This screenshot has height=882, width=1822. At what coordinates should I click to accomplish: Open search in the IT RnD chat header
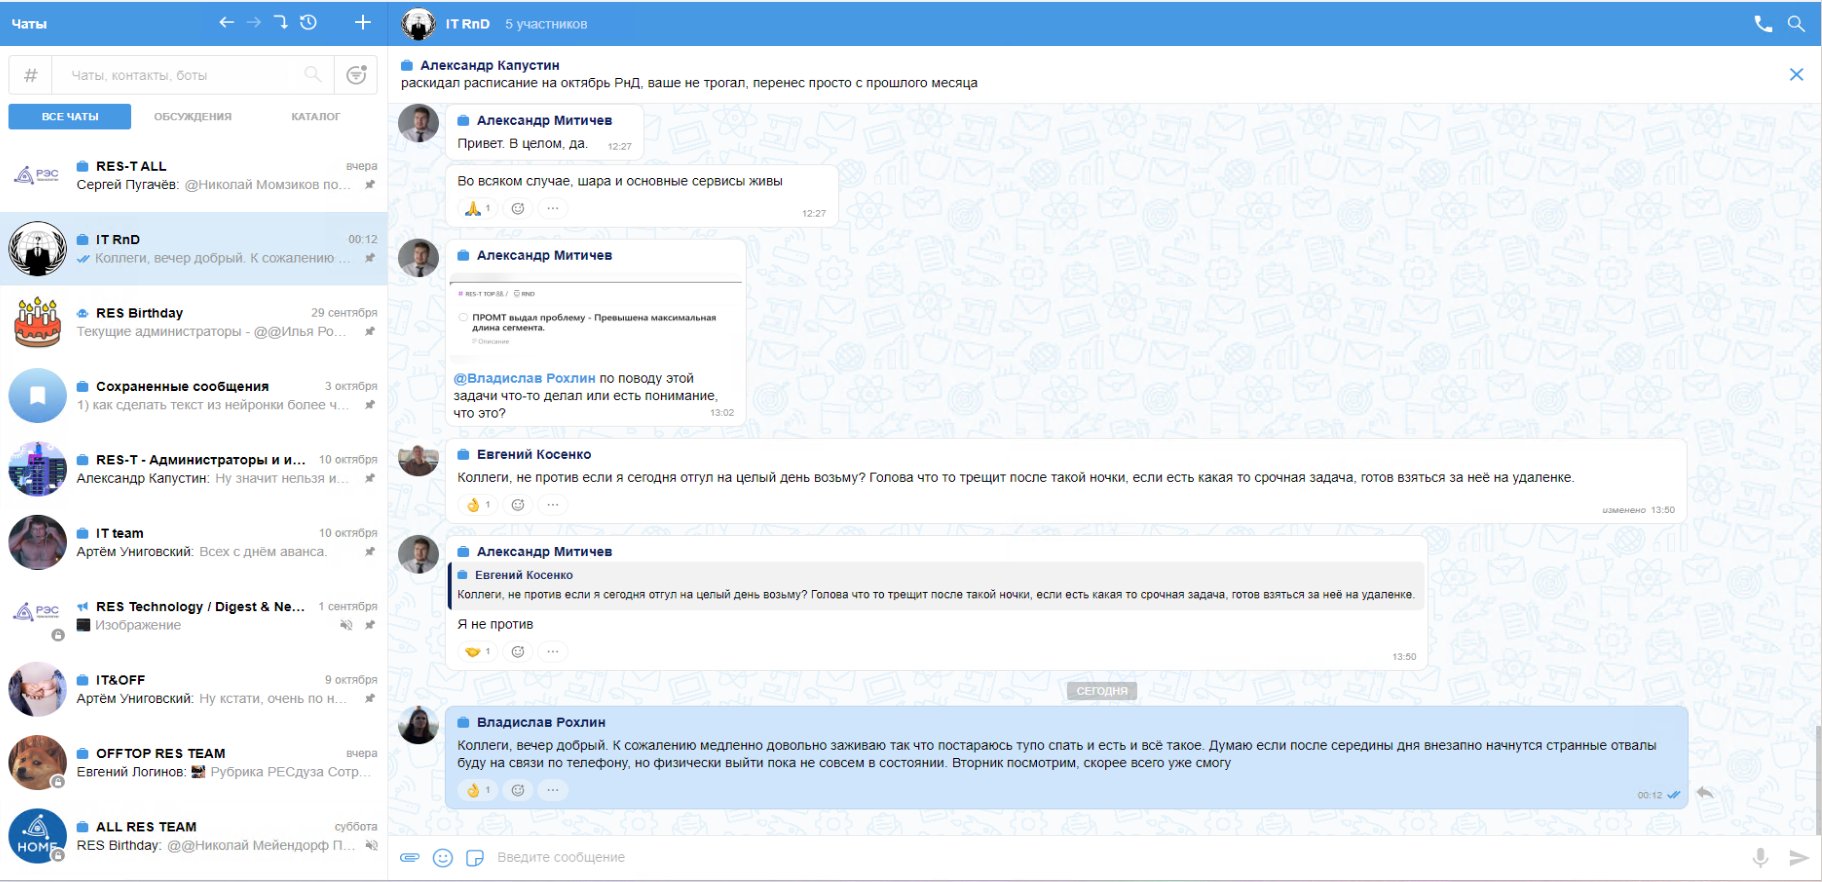[x=1796, y=24]
